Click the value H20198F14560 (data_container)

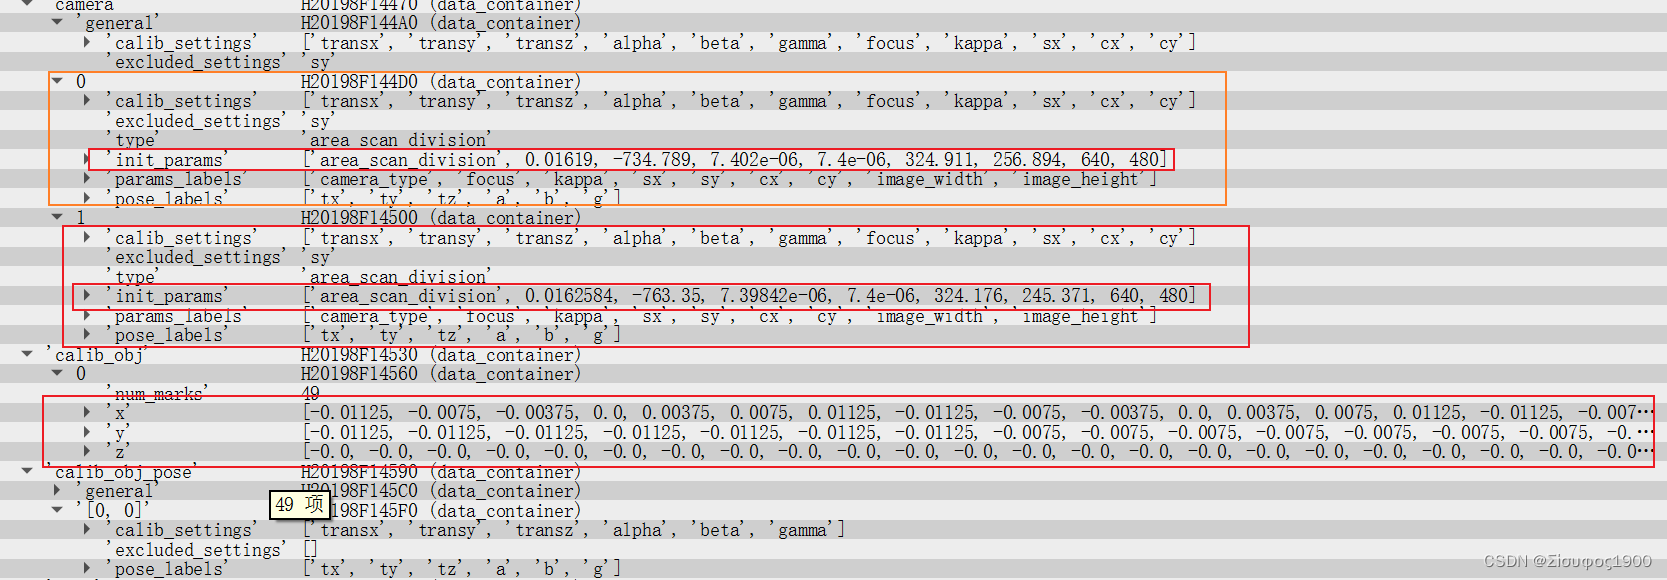[440, 373]
